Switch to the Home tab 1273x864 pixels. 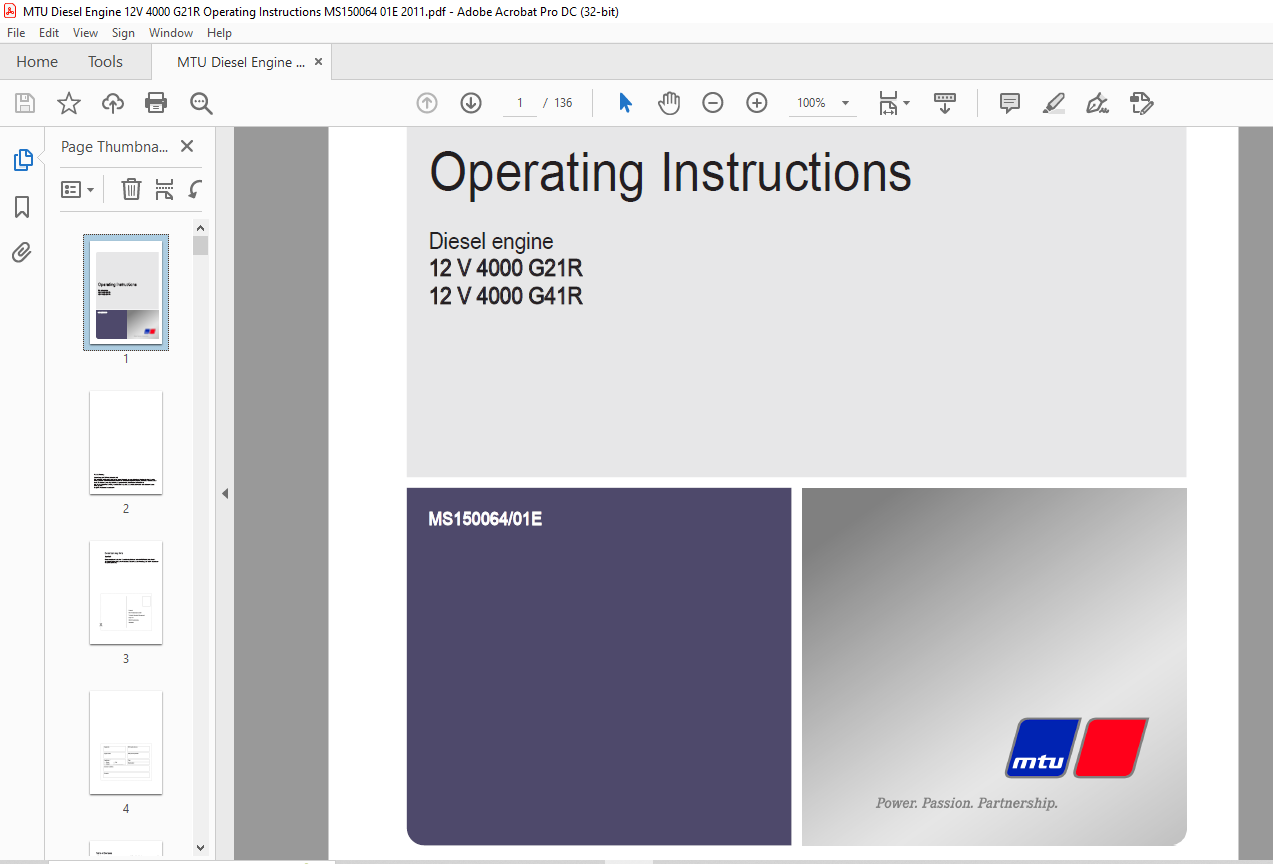tap(37, 62)
